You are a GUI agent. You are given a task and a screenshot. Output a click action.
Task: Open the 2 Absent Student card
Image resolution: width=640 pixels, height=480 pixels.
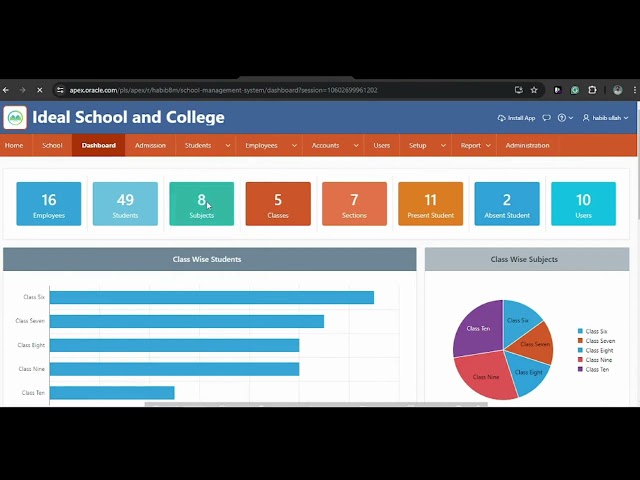(507, 204)
